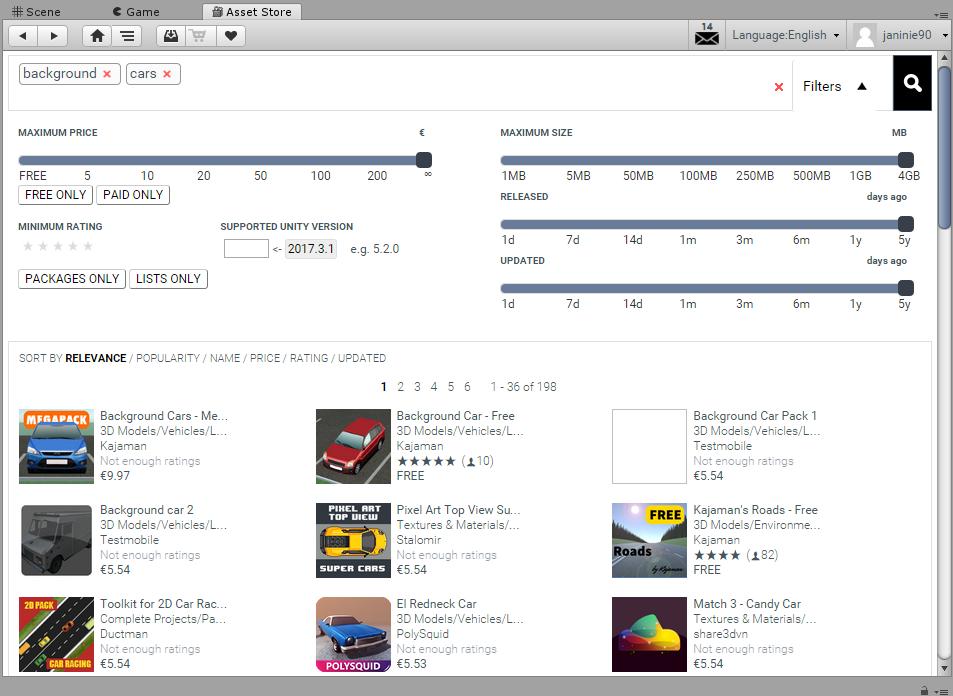The height and width of the screenshot is (696, 953).
Task: Click the vertical scrollbar thumb
Action: [x=944, y=148]
